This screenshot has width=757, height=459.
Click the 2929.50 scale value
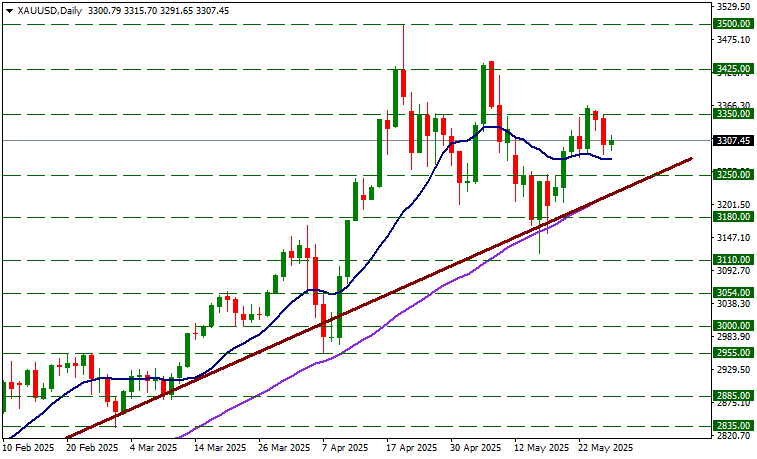[733, 370]
